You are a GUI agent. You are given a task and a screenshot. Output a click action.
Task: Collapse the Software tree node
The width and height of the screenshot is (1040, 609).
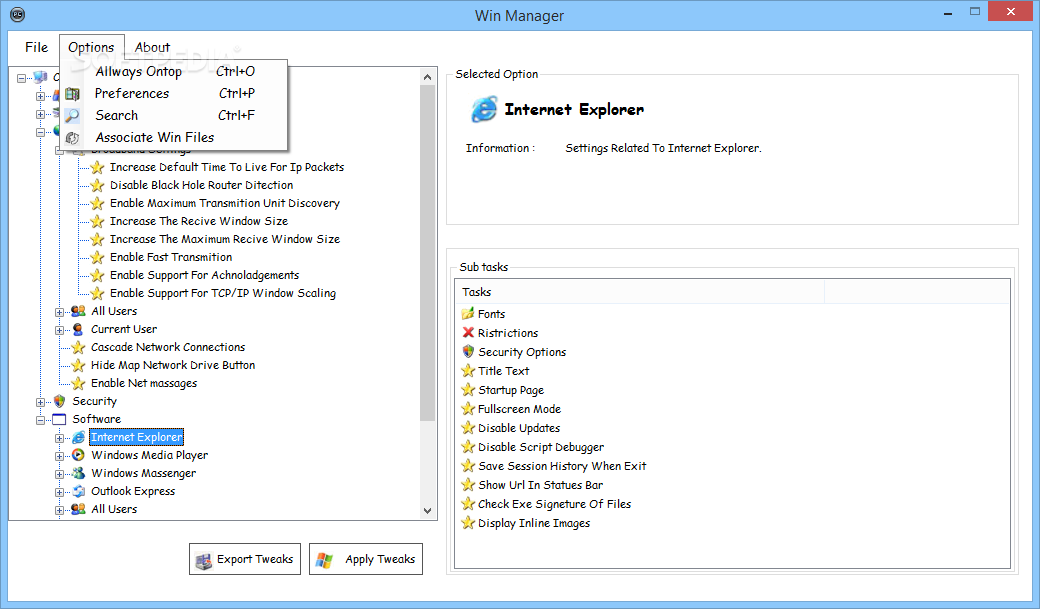(40, 420)
